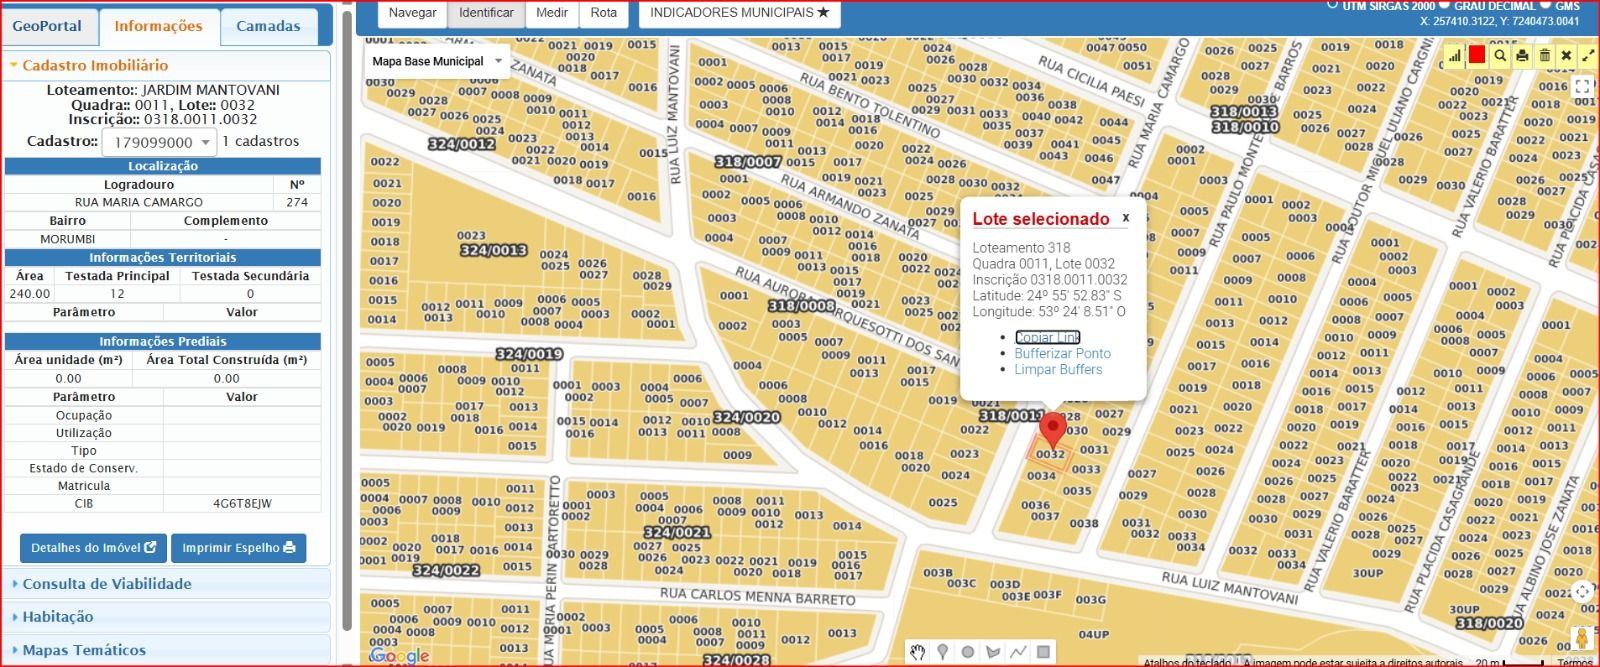Open the Mapa Base Municipal dropdown
1600x667 pixels.
(436, 61)
